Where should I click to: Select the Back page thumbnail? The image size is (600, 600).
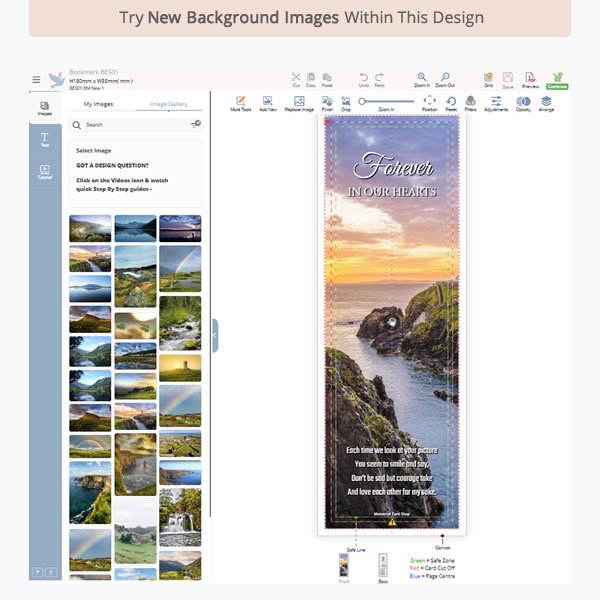tap(381, 567)
